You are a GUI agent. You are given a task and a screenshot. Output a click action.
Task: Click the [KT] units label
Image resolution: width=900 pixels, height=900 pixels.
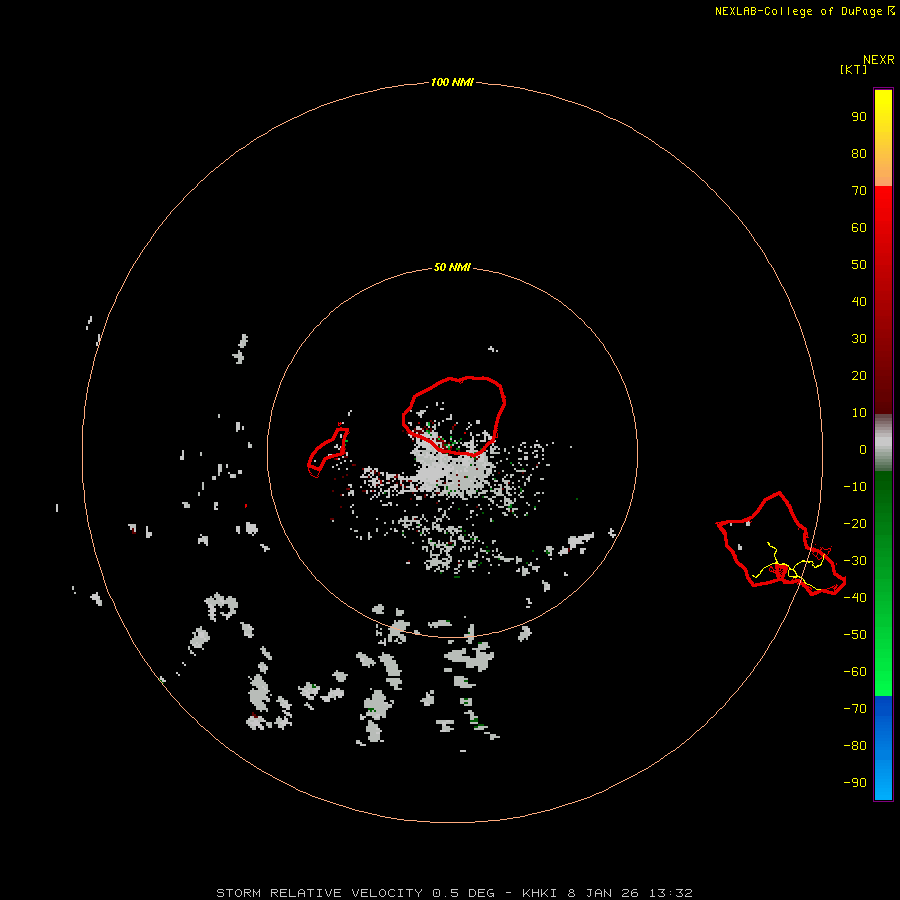[854, 69]
